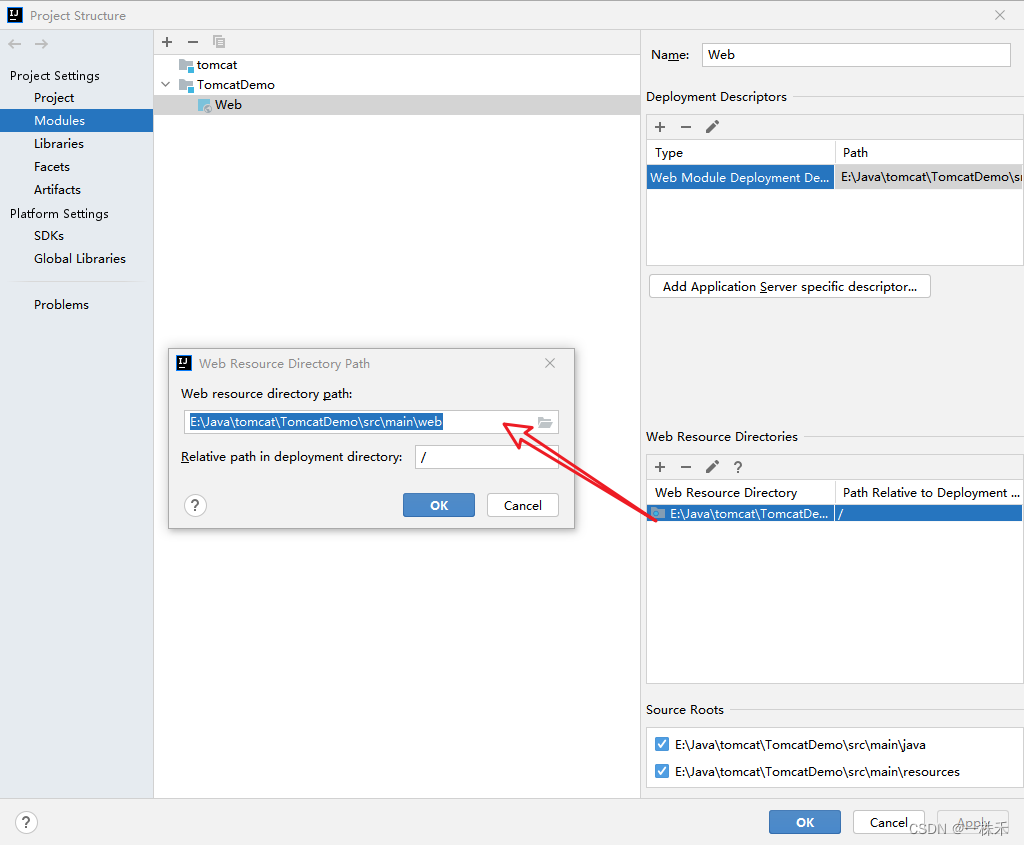This screenshot has width=1024, height=845.
Task: Open the Problems page
Action: [61, 304]
